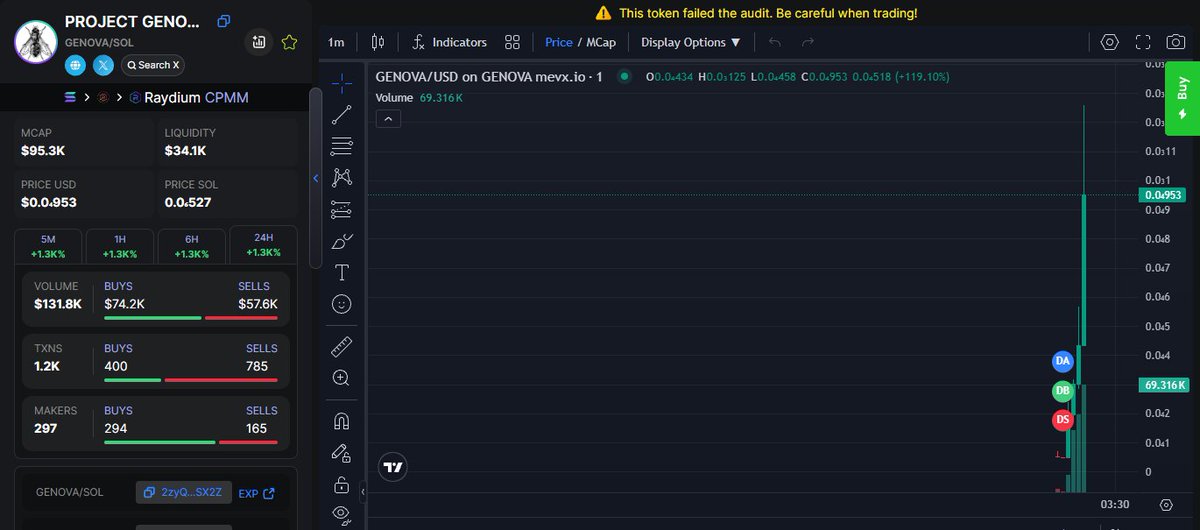Select the zoom in tool

[342, 378]
